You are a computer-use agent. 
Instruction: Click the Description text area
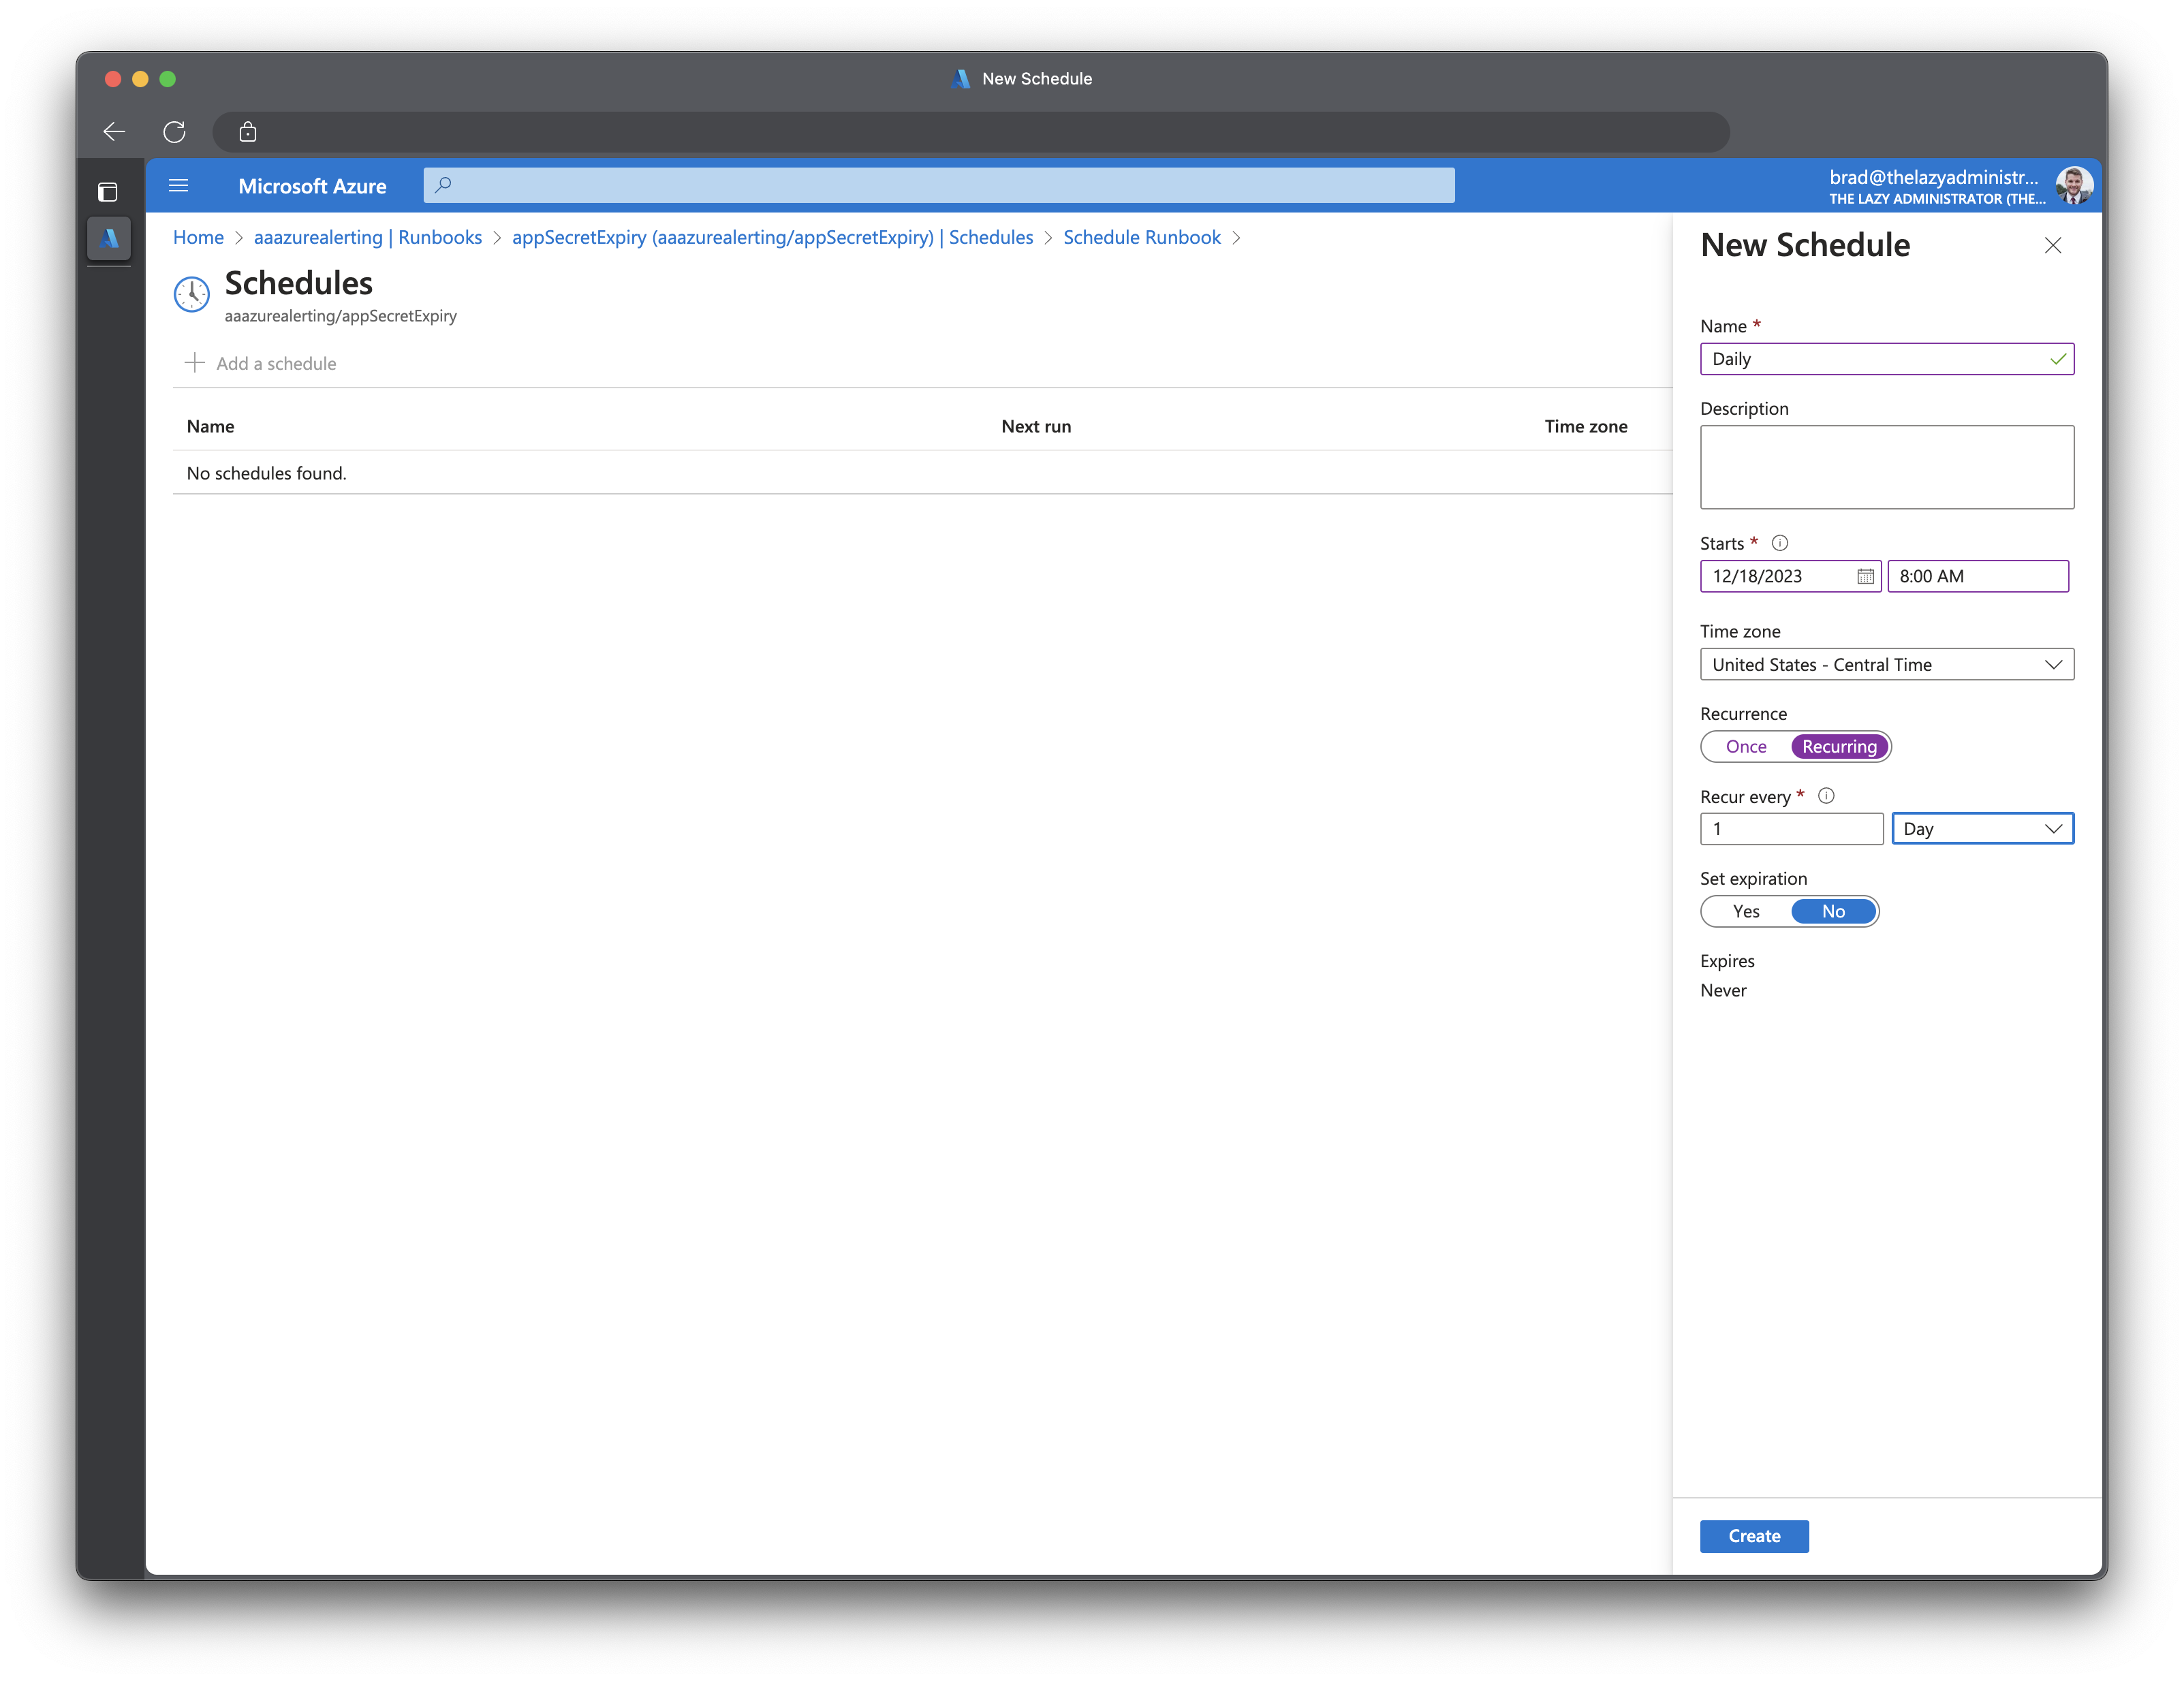tap(1887, 467)
